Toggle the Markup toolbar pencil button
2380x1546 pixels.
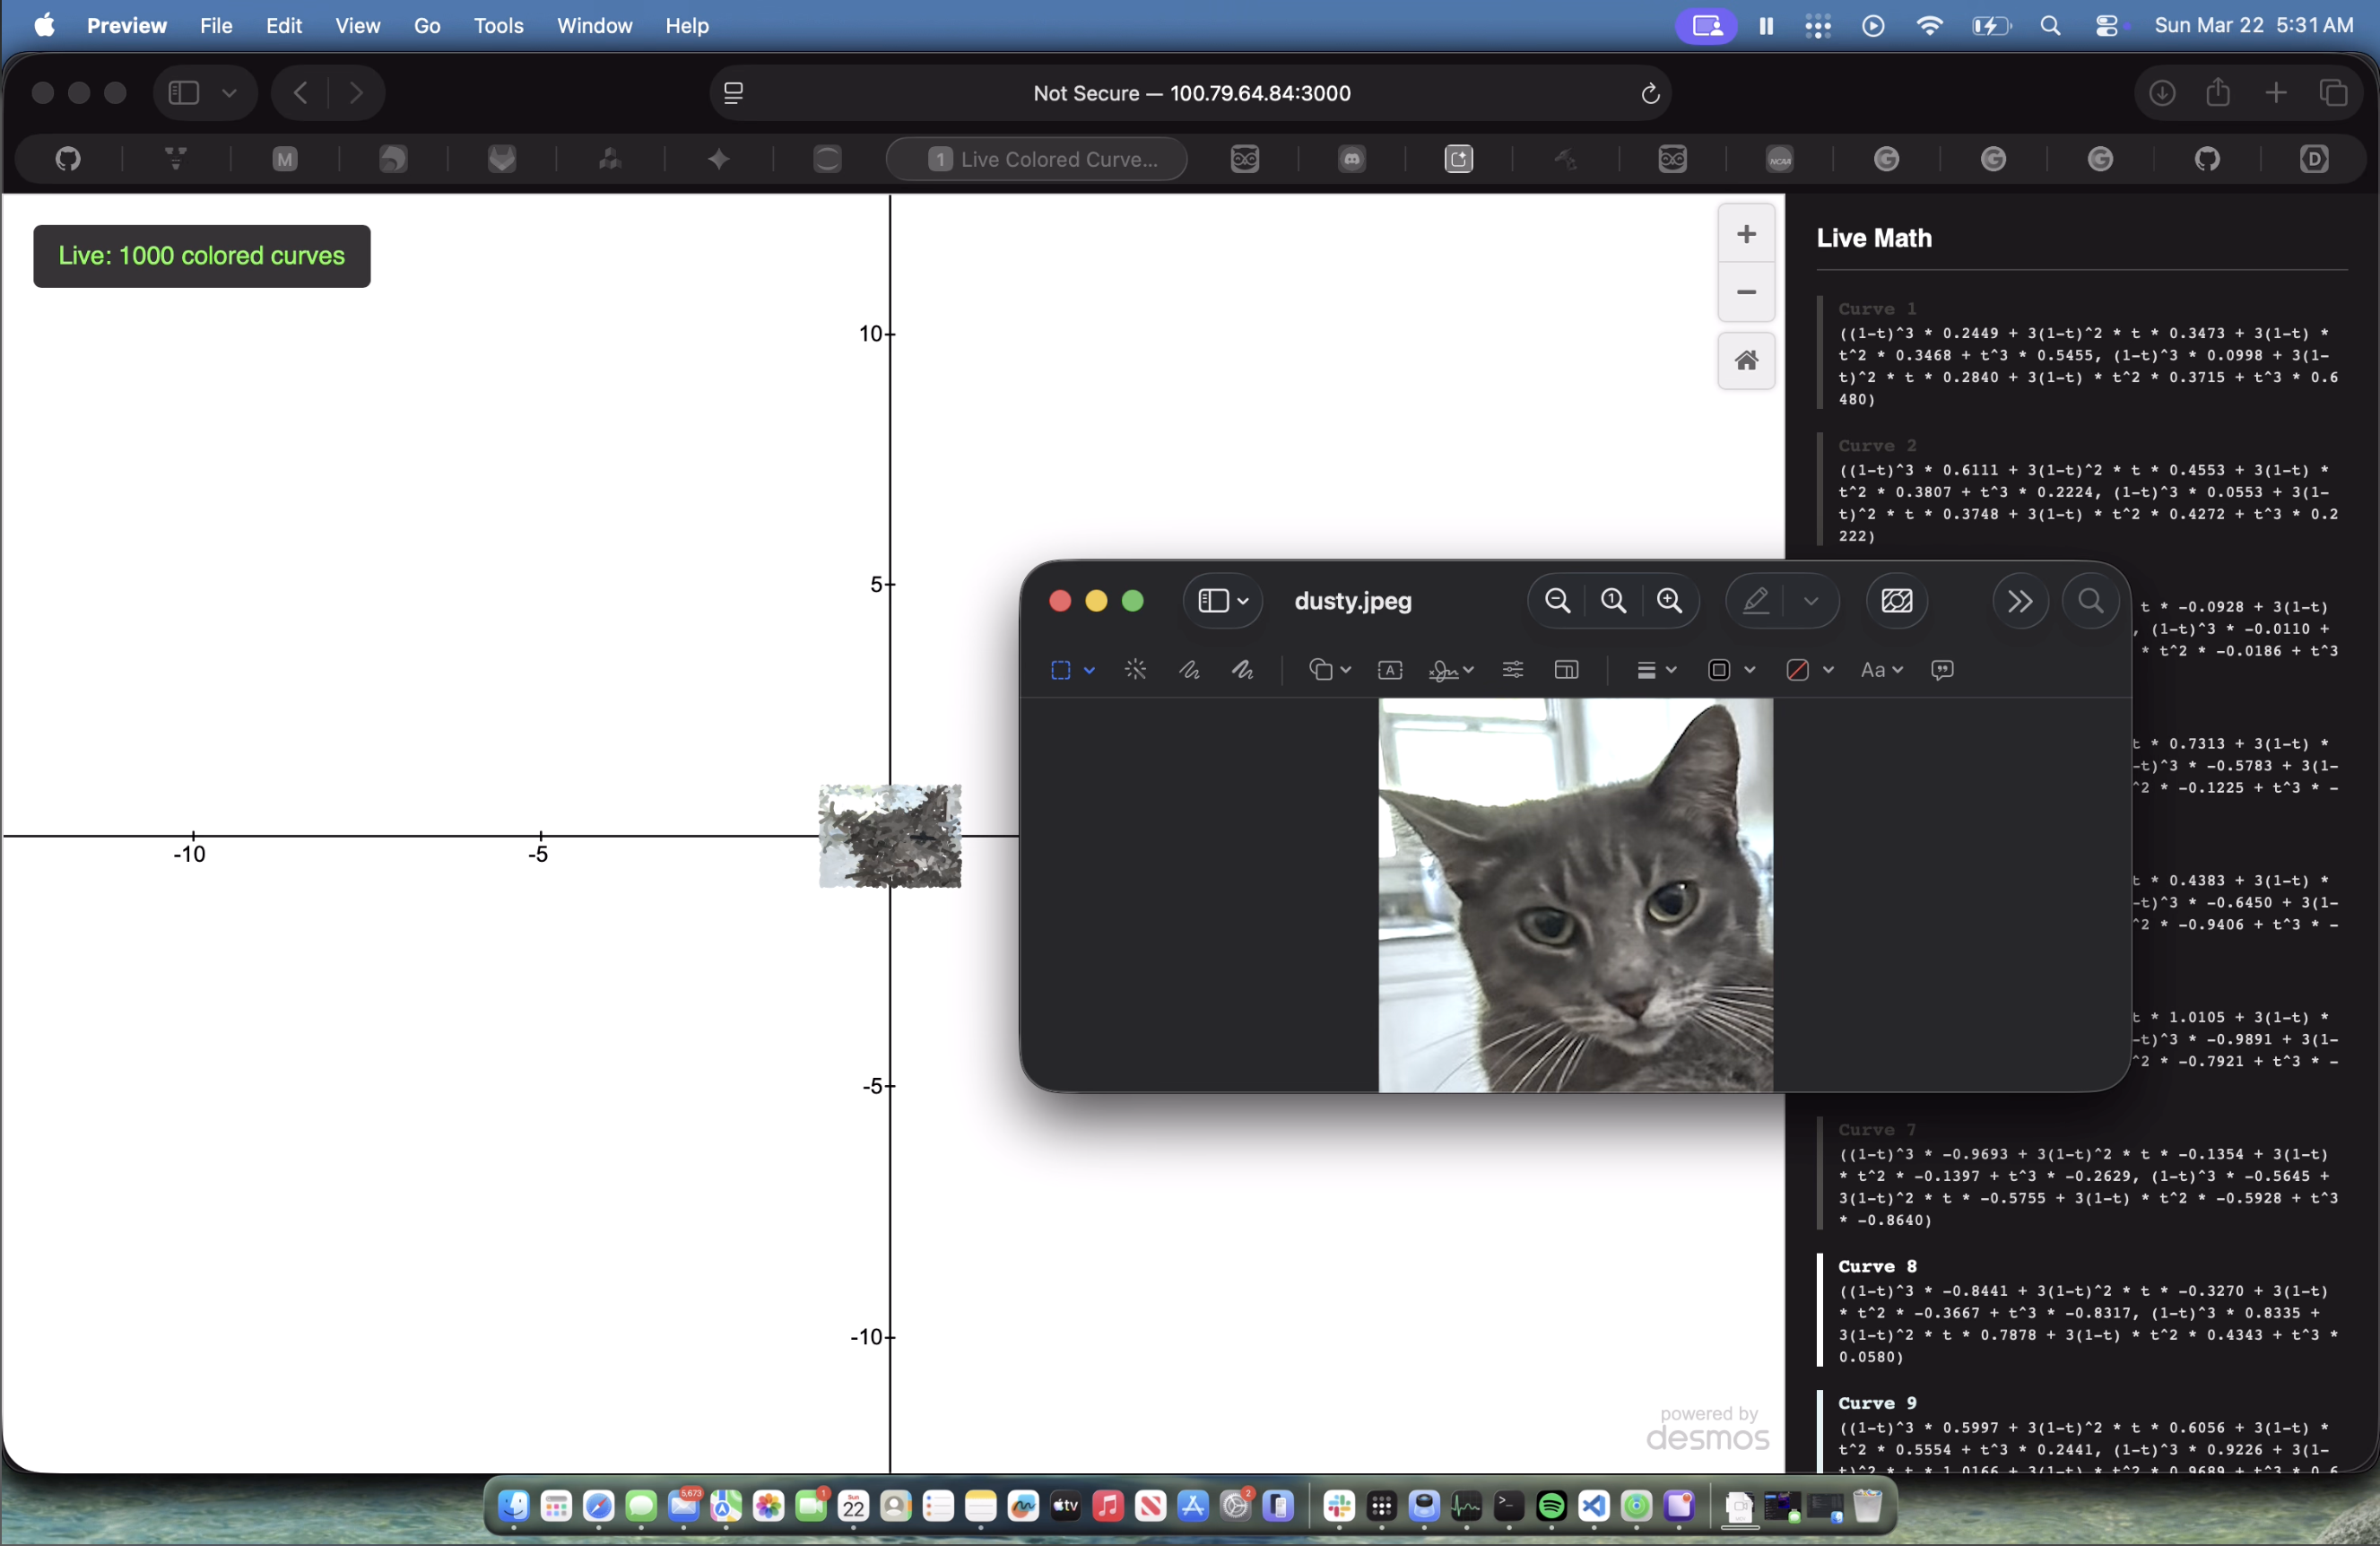coord(1757,601)
